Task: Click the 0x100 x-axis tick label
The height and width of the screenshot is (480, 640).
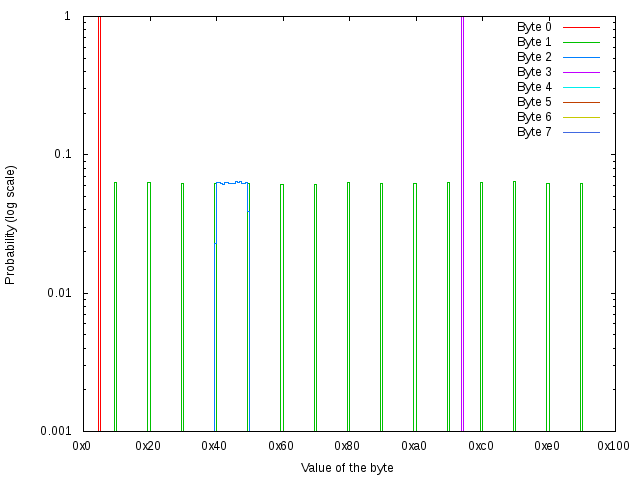Action: click(613, 445)
